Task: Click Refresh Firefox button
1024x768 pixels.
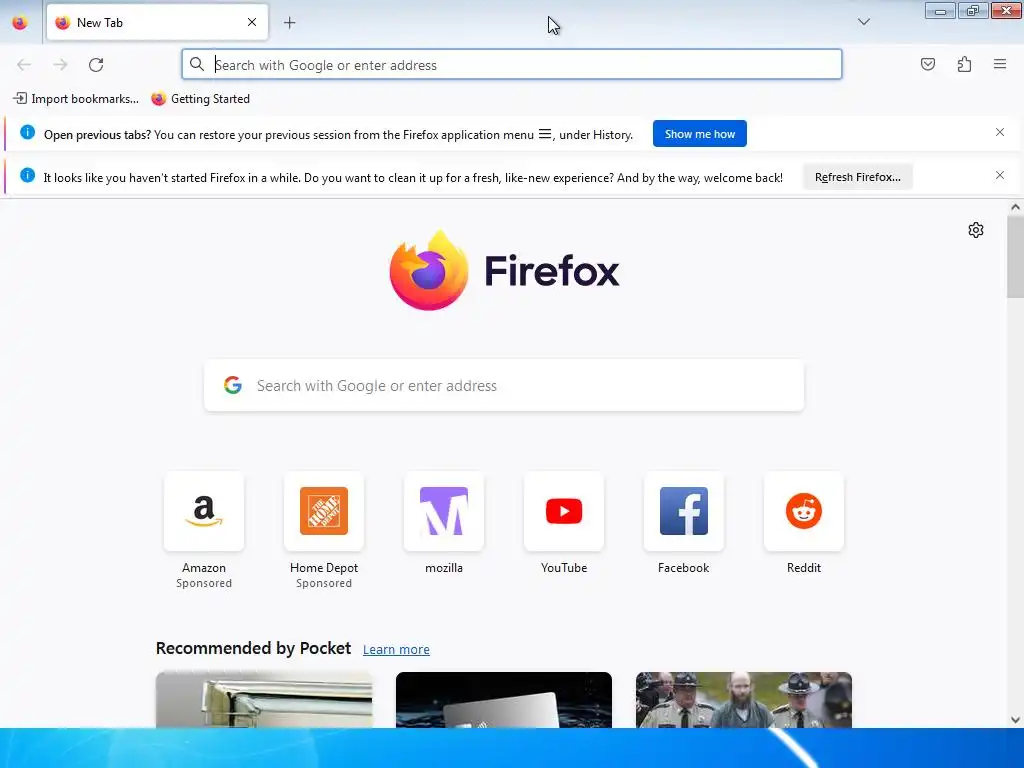Action: tap(857, 177)
